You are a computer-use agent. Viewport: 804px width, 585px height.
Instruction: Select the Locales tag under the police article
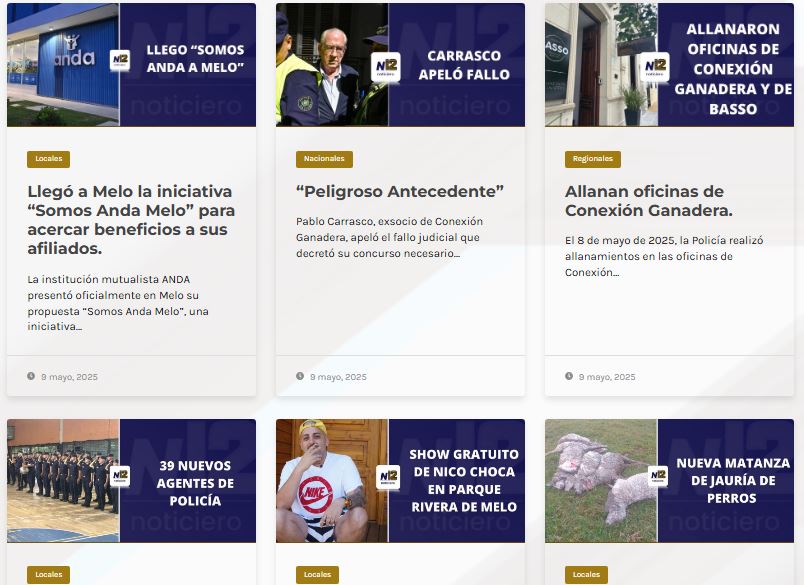(x=49, y=575)
